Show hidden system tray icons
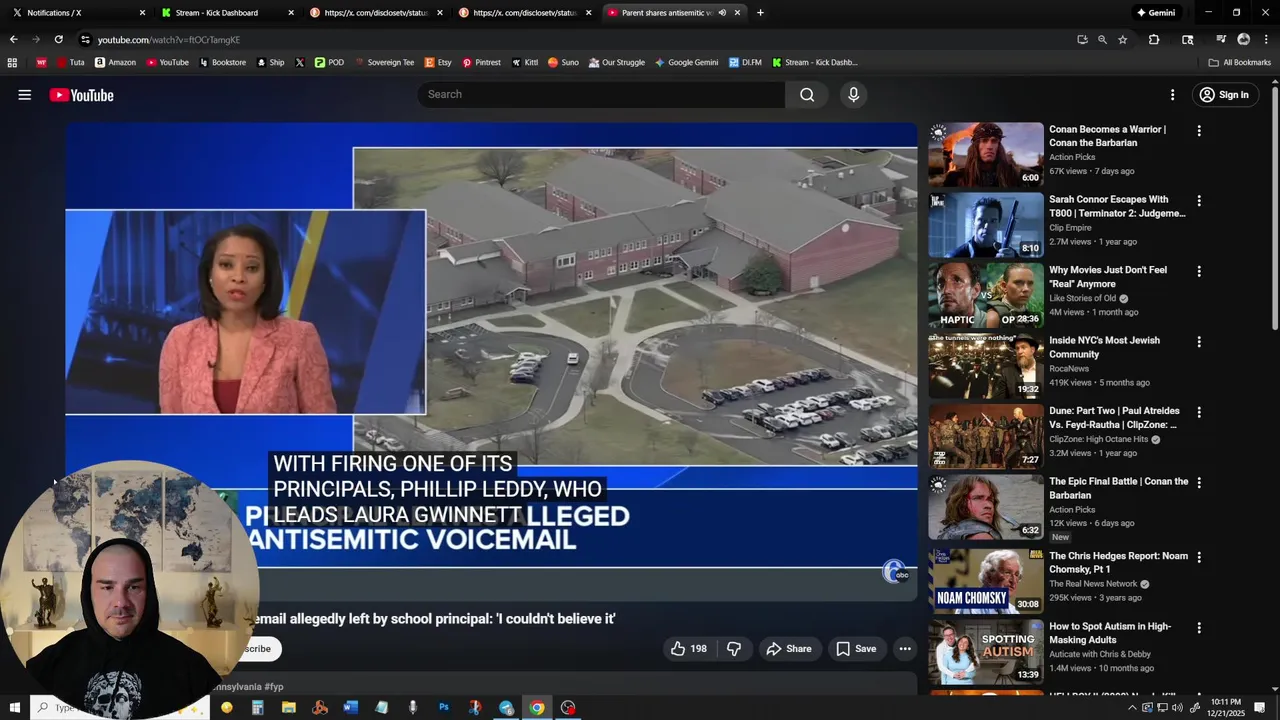1280x720 pixels. pos(1132,708)
